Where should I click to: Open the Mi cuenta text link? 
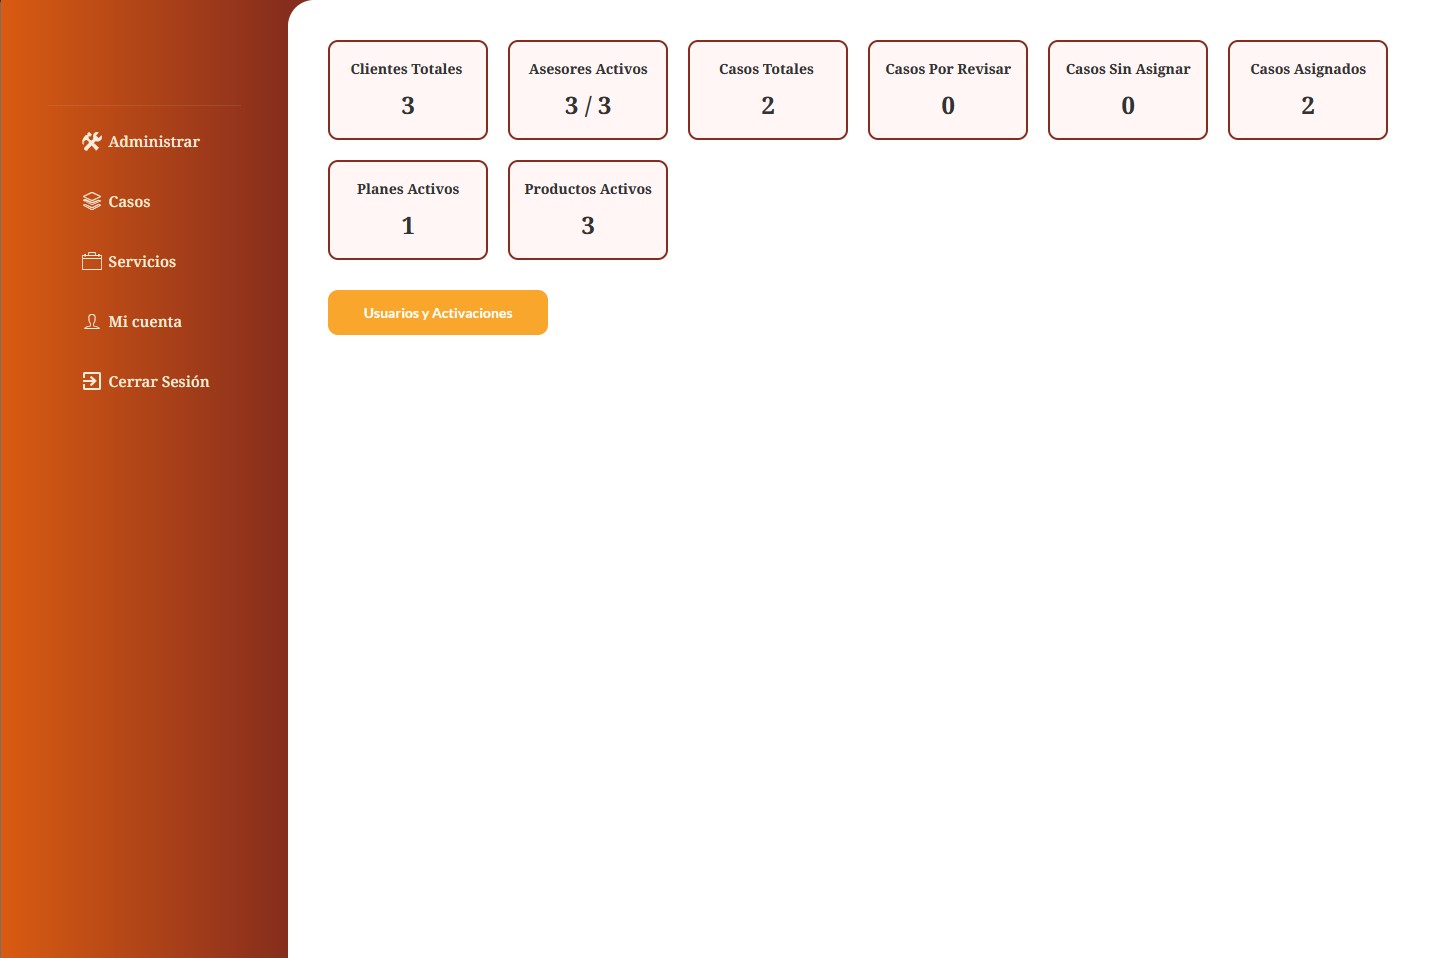click(145, 322)
